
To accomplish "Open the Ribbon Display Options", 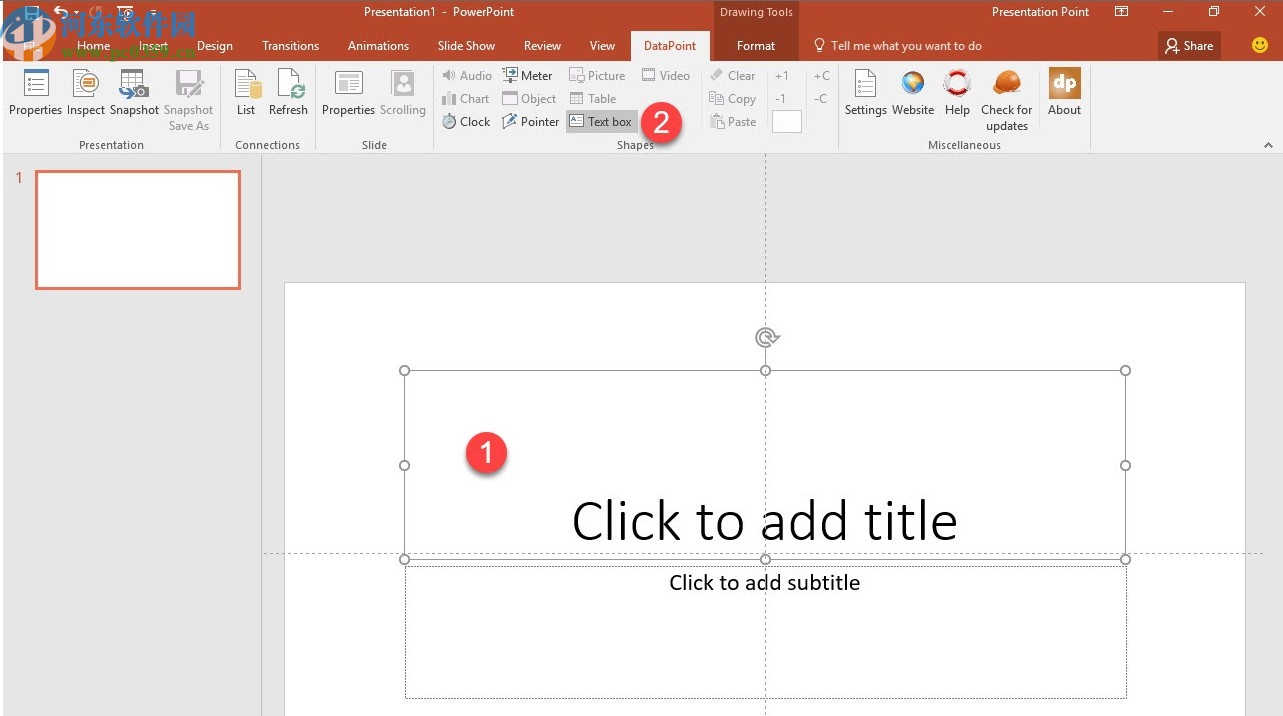I will pyautogui.click(x=1122, y=12).
